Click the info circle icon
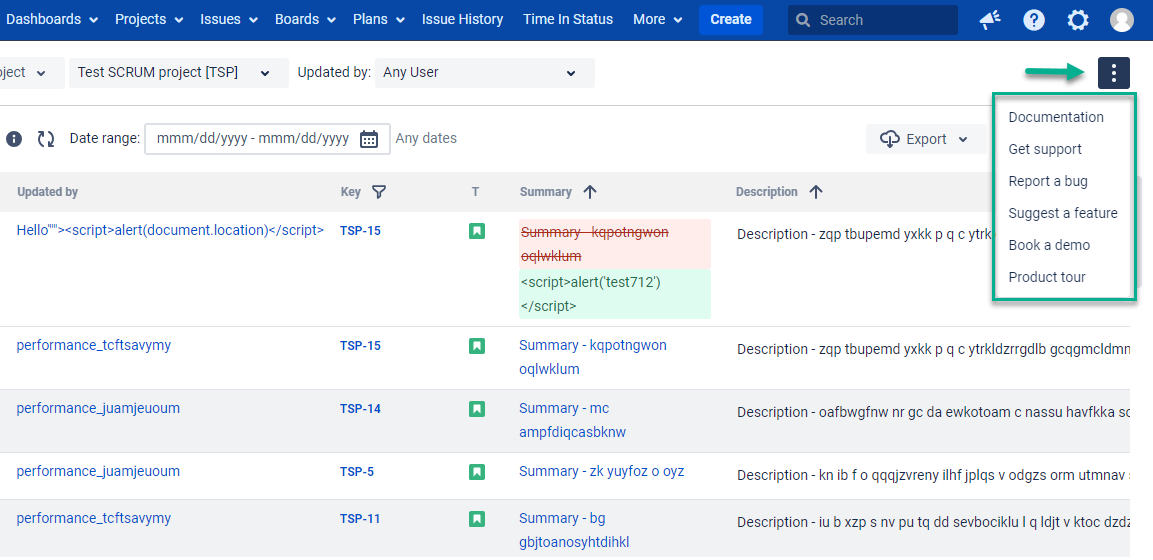This screenshot has height=560, width=1153. [14, 139]
